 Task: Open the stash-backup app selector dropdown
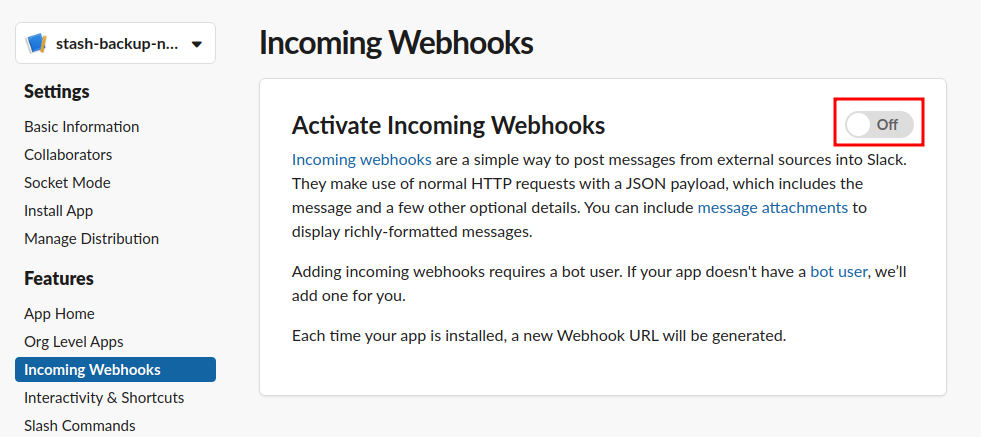tap(196, 44)
